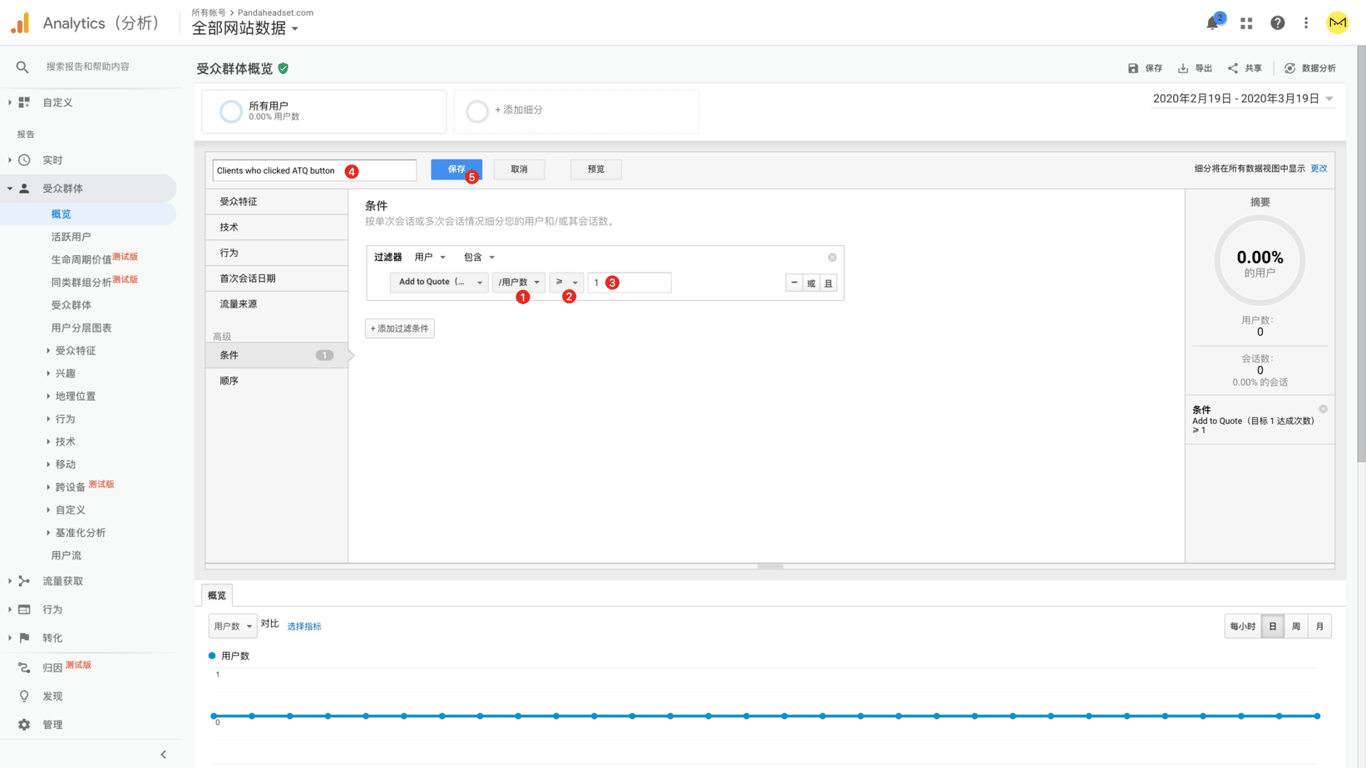Open the date range dropdown
1366x768 pixels.
1329,99
